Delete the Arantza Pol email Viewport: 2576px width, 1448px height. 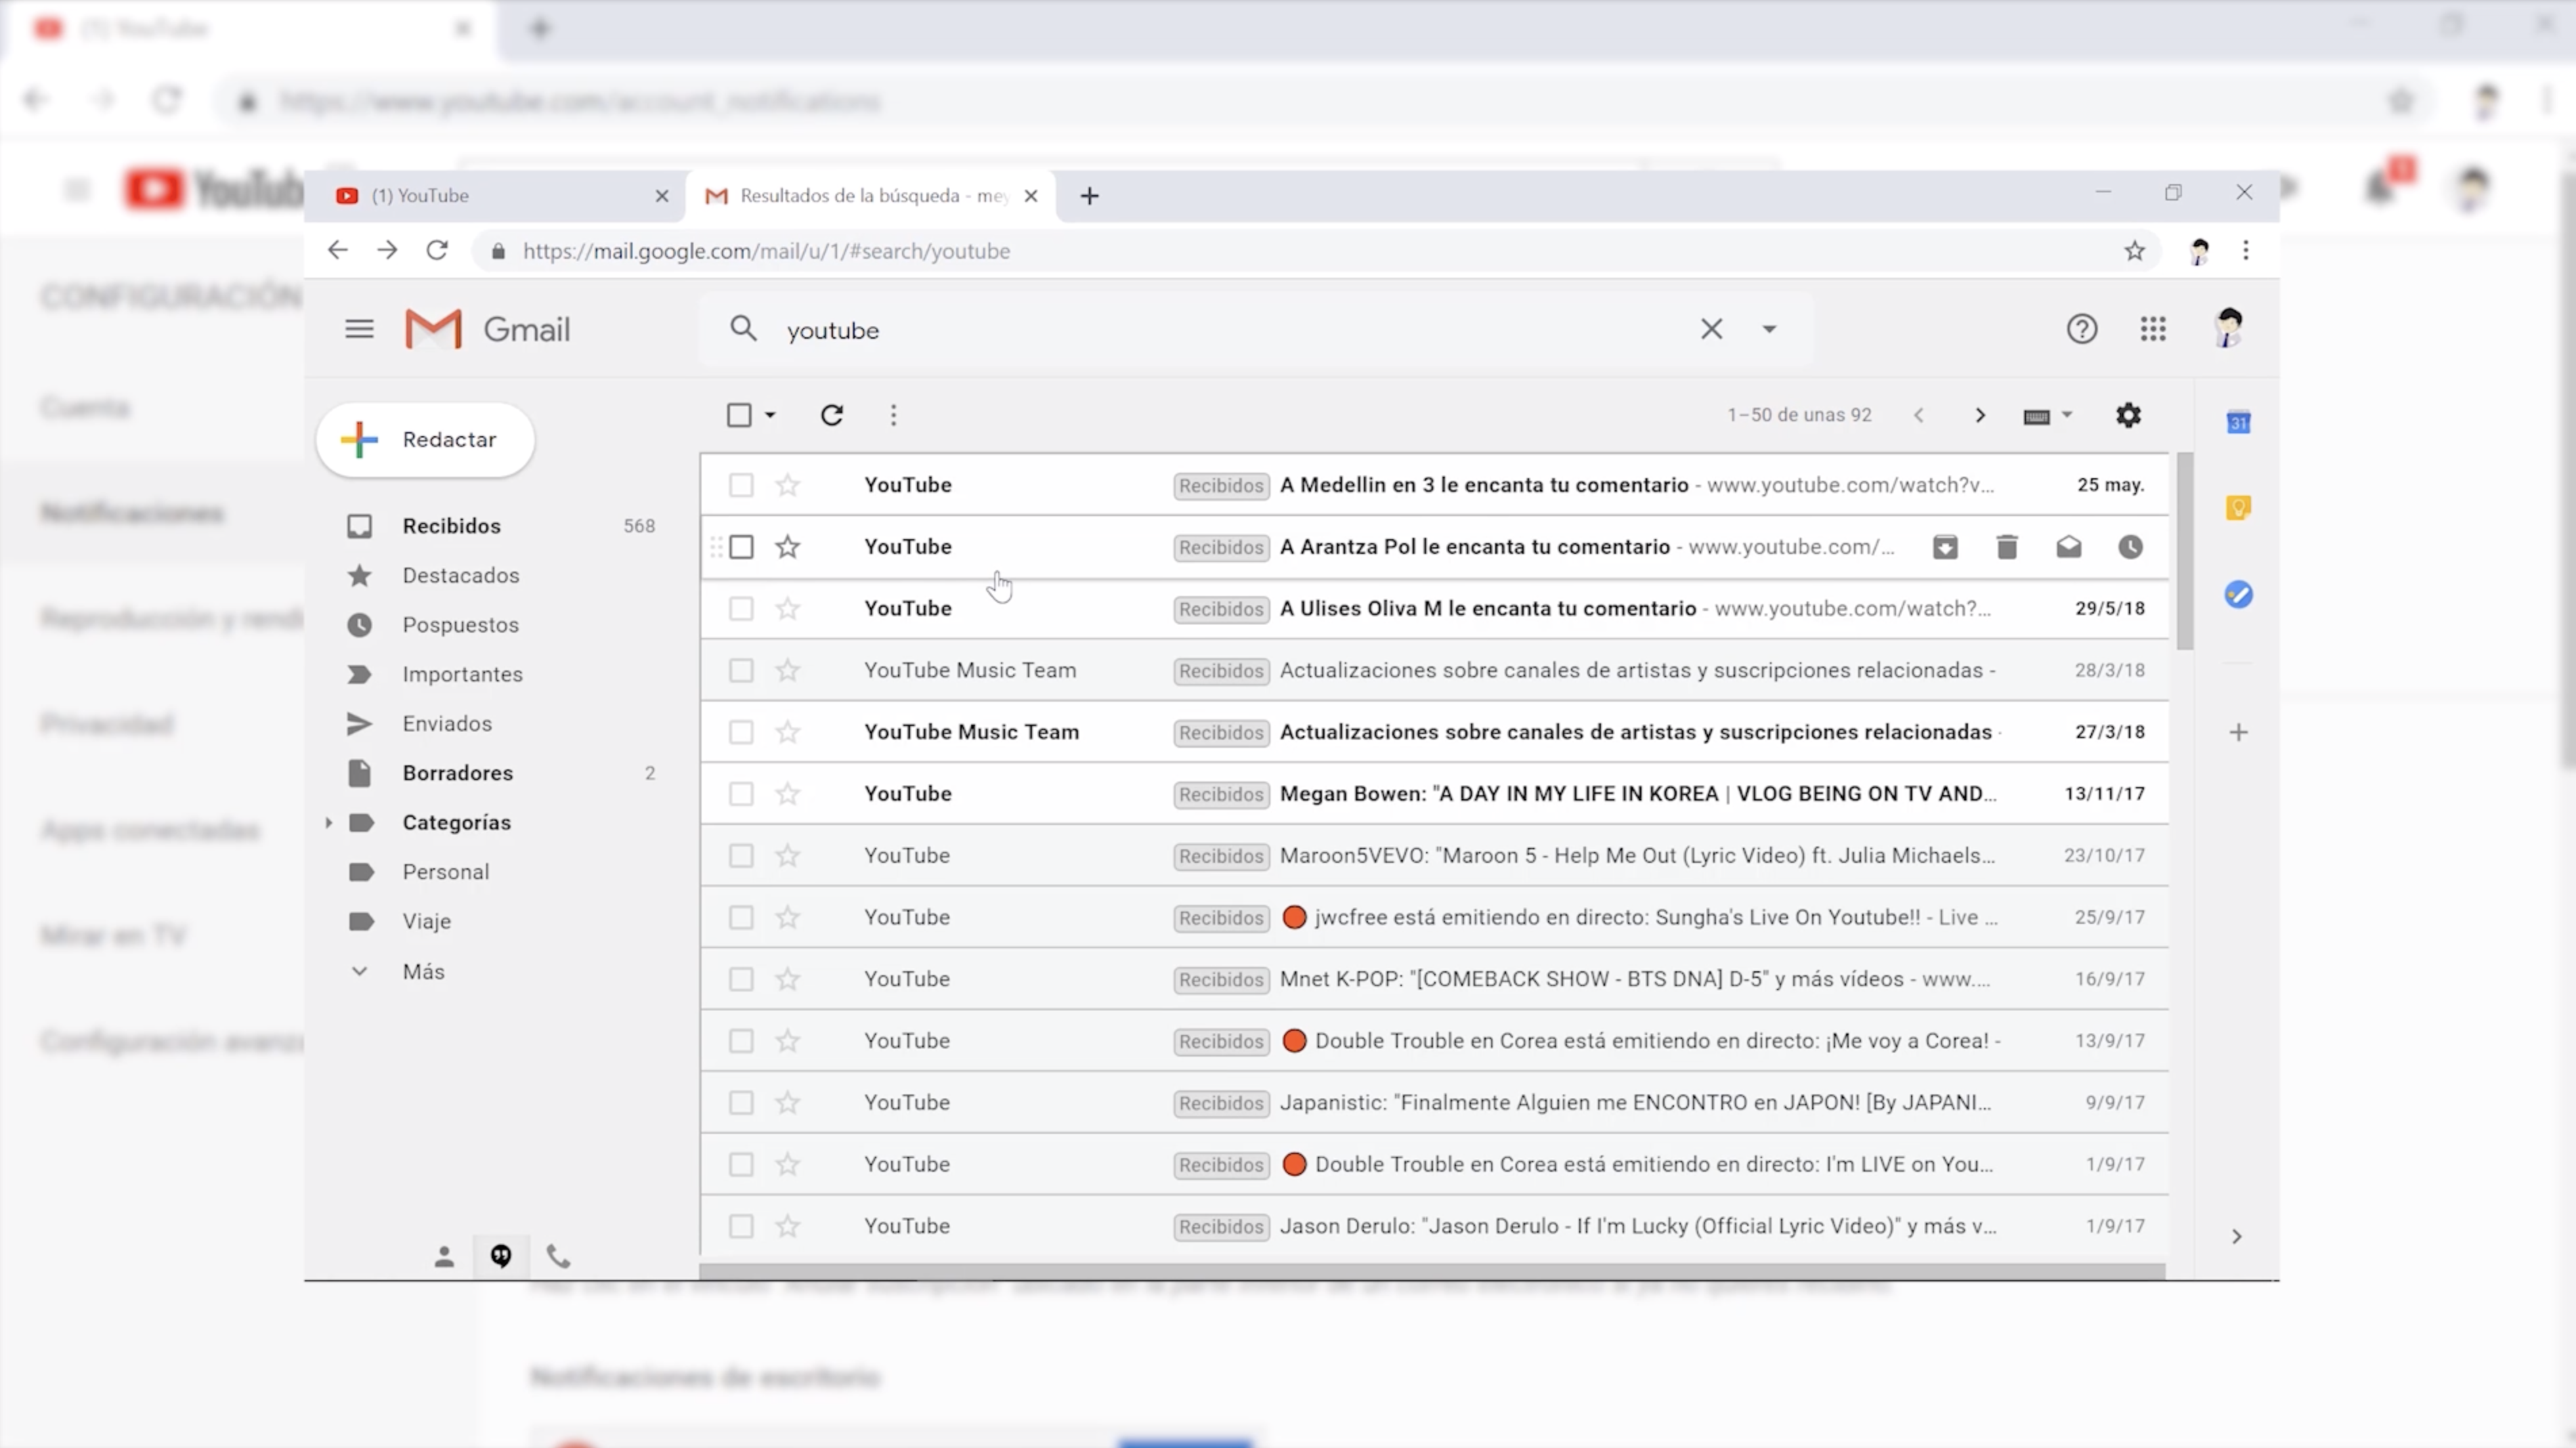pos(2007,547)
